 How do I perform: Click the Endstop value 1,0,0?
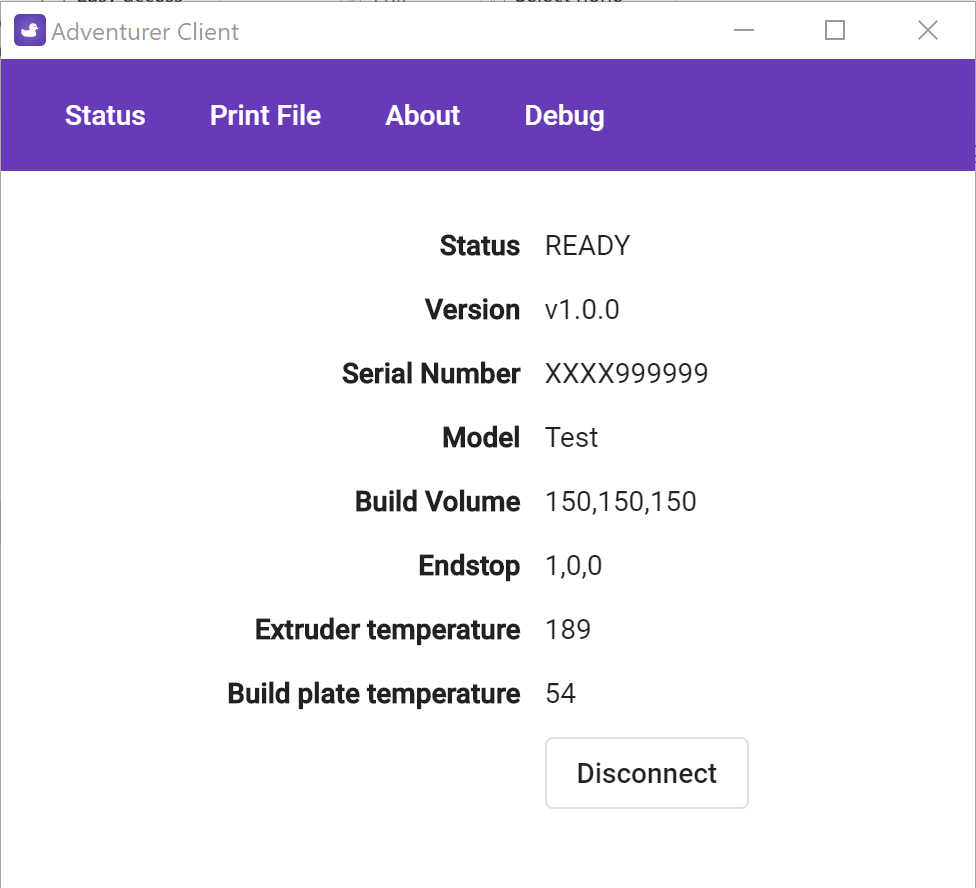573,566
